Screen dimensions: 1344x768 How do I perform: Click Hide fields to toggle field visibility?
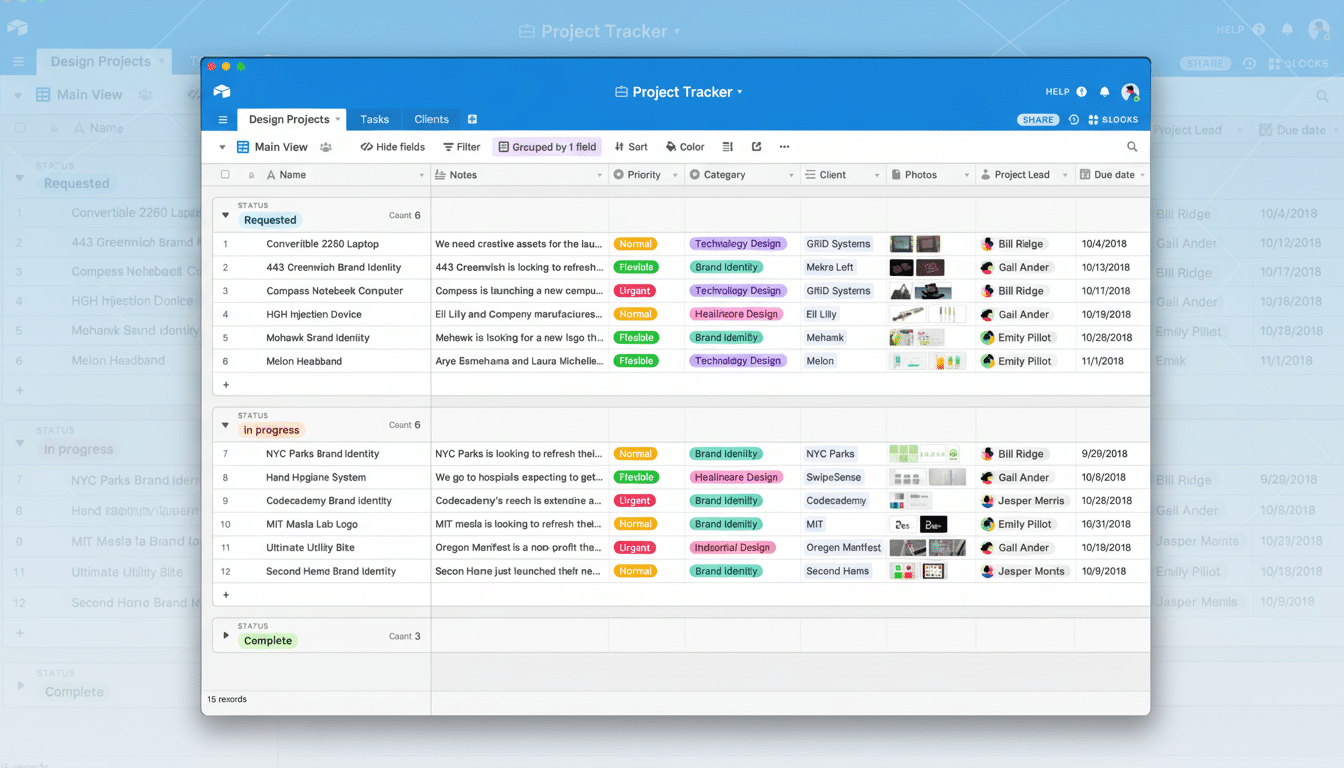point(392,146)
